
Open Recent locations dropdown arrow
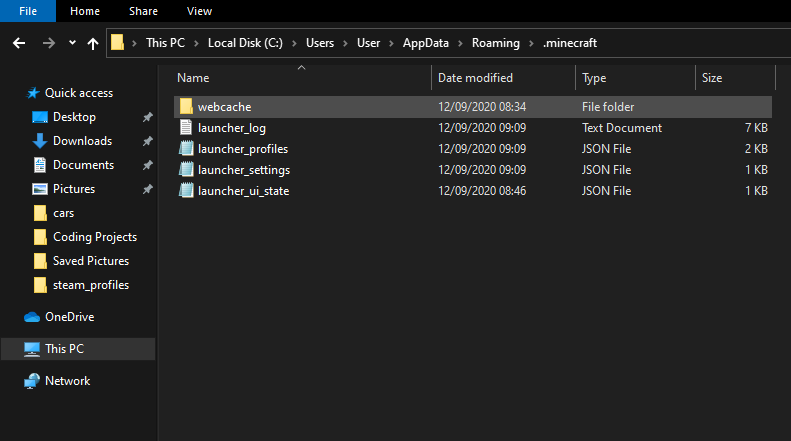(72, 43)
